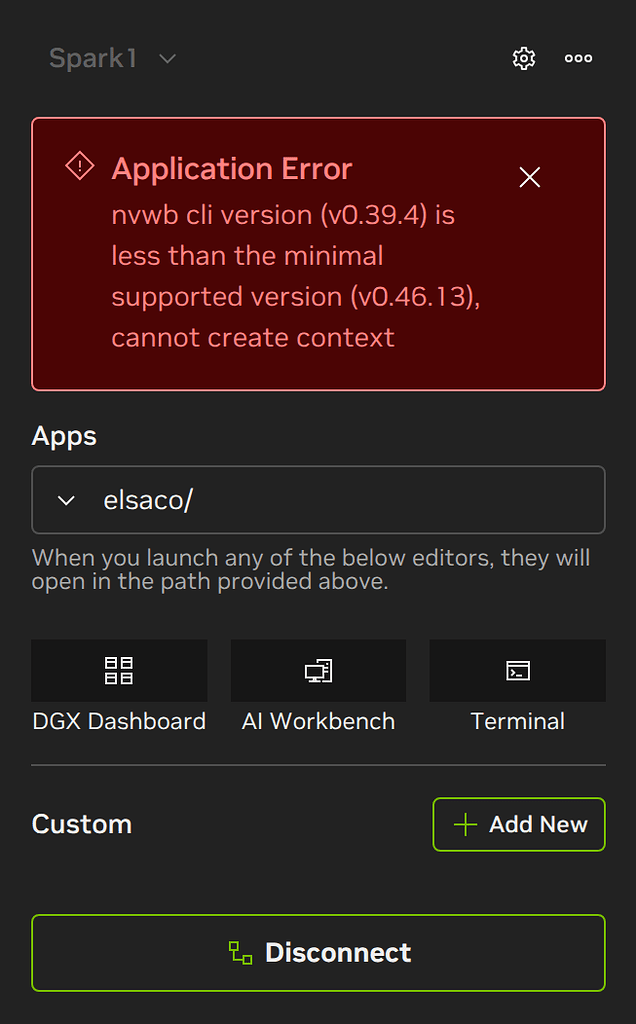Click the settings gear icon
This screenshot has height=1024, width=636.
523,59
